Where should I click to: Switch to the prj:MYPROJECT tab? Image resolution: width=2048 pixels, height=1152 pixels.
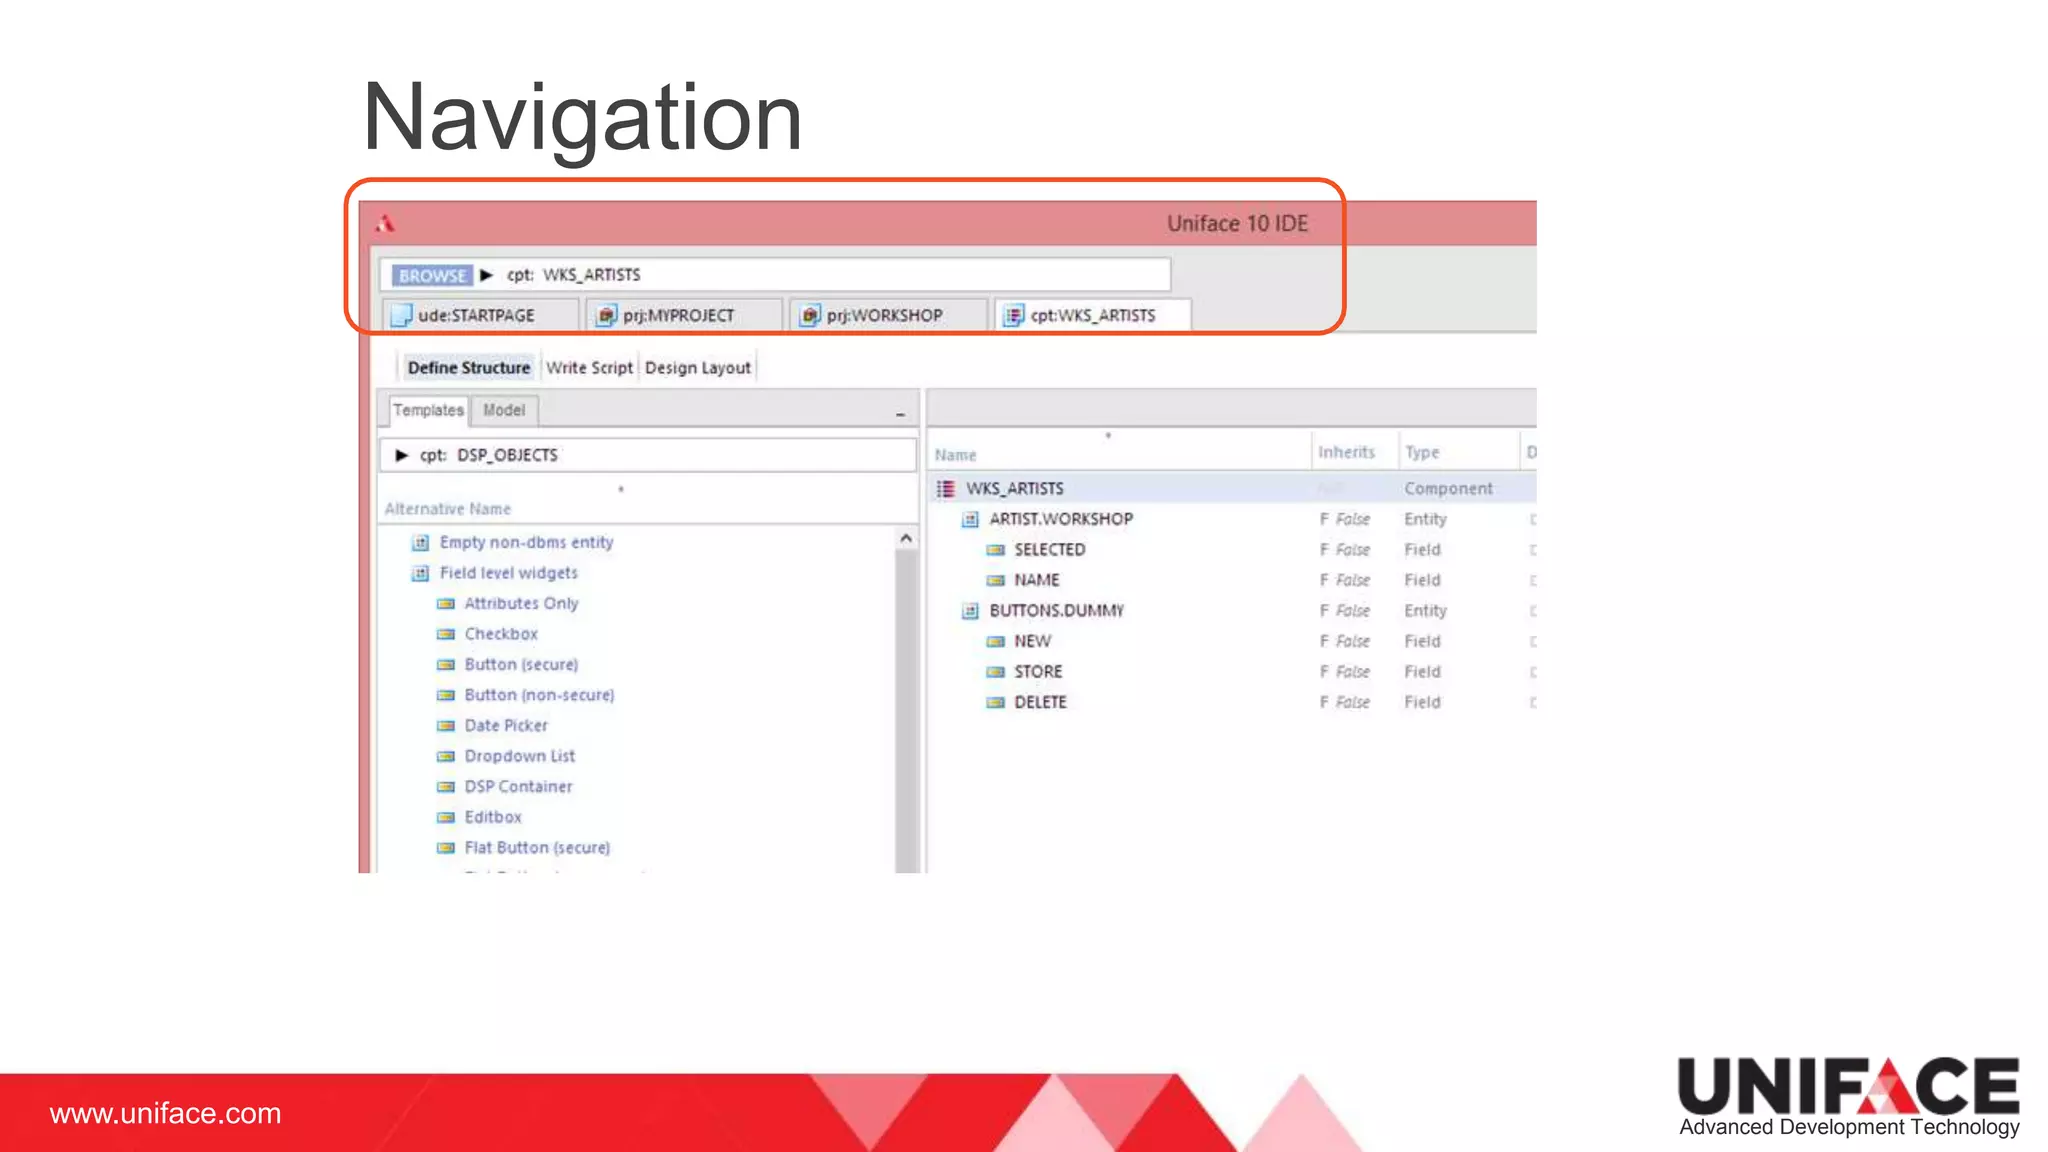(684, 315)
